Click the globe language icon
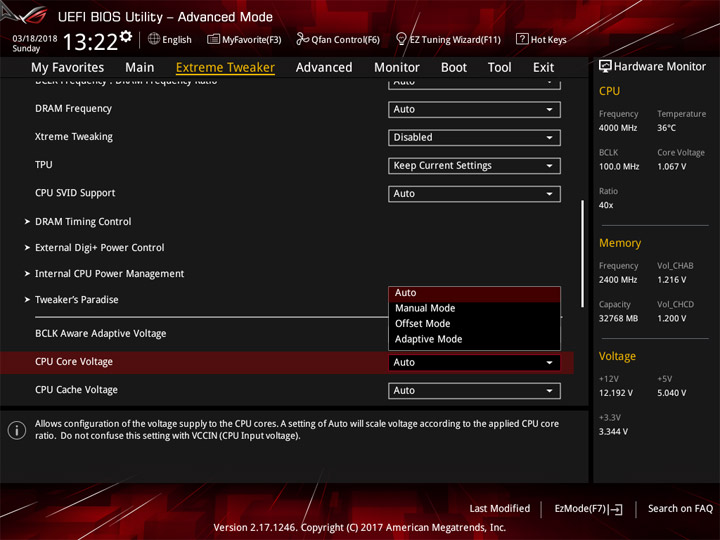 tap(154, 39)
